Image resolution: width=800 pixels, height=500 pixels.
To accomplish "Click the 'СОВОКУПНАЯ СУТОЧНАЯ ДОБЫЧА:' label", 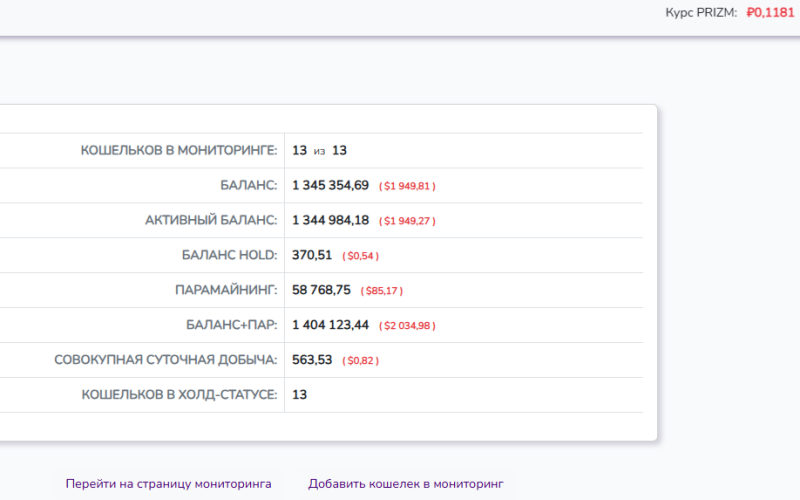I will (x=165, y=360).
